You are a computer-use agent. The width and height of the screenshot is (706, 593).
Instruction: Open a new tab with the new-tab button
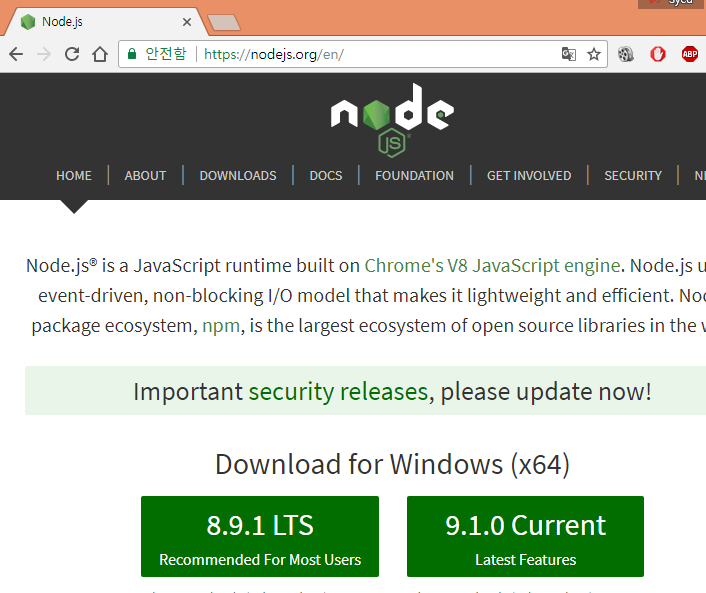(224, 22)
